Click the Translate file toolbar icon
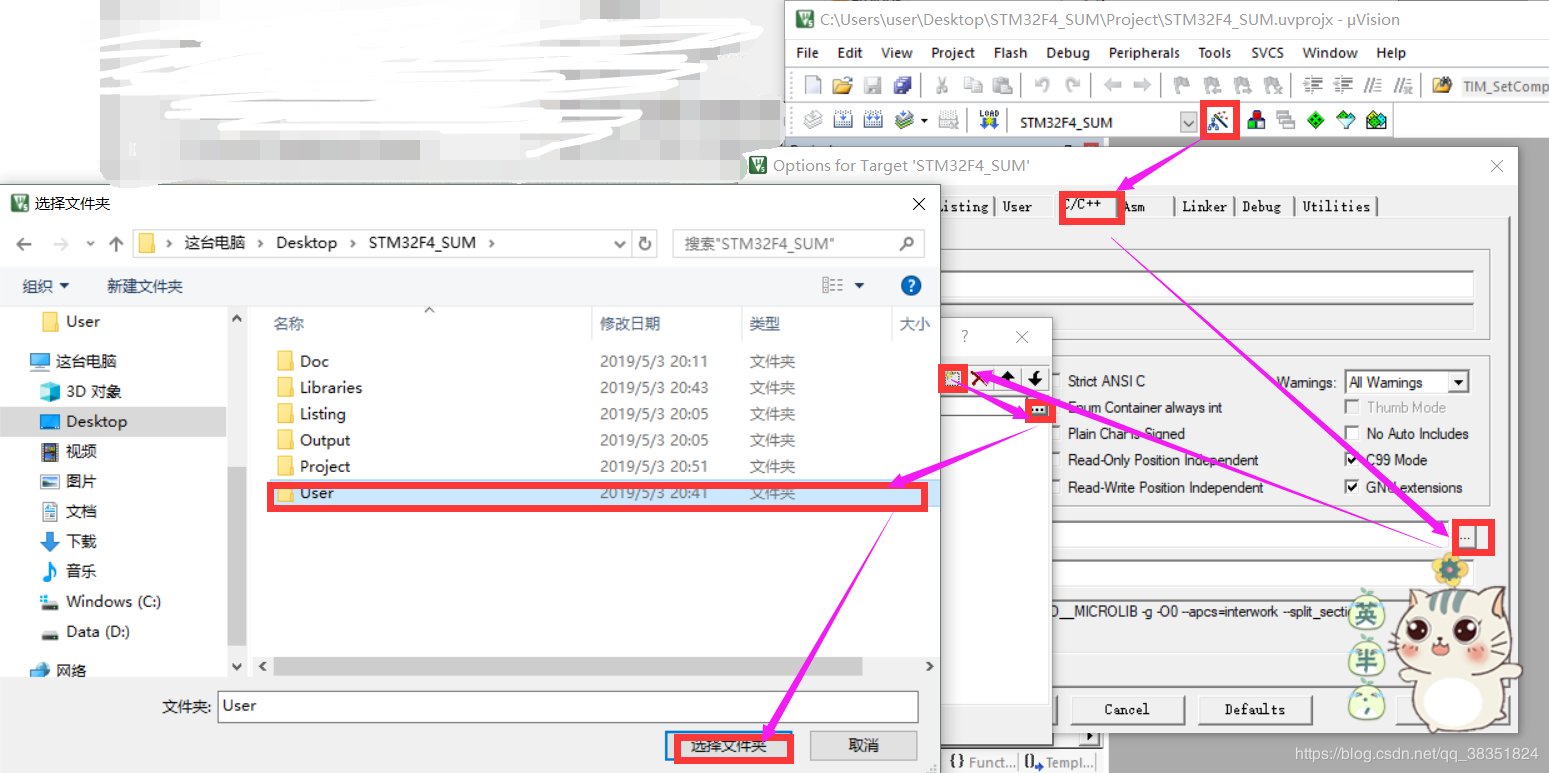The height and width of the screenshot is (773, 1549). tap(813, 121)
